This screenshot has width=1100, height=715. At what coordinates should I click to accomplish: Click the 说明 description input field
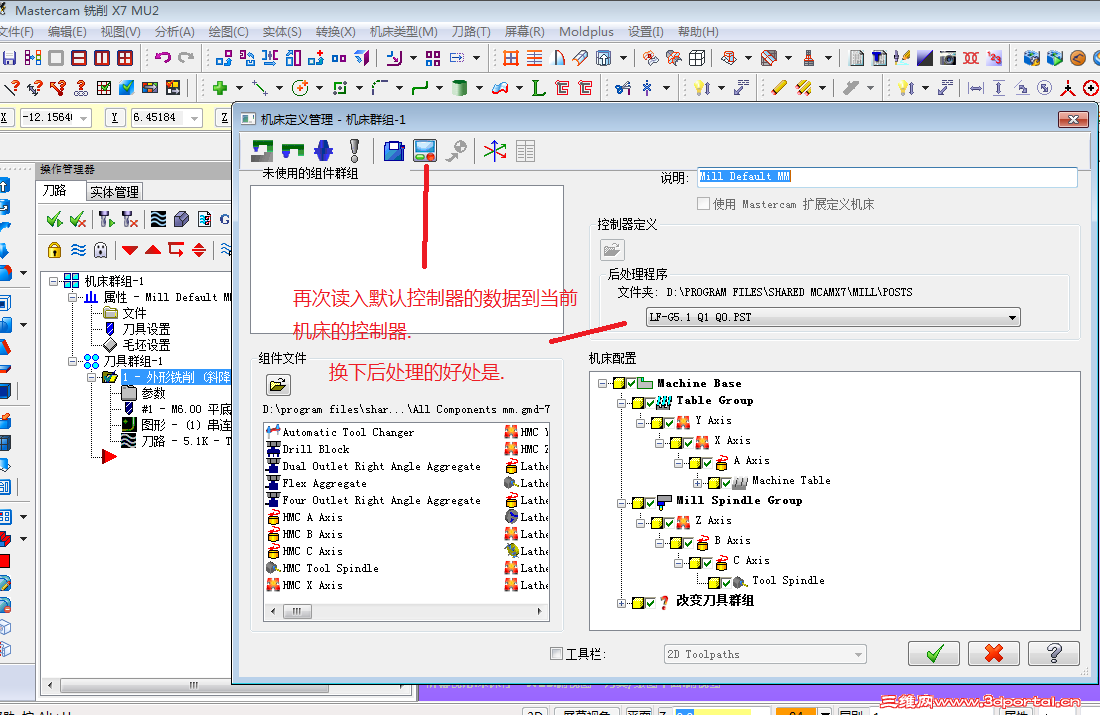click(887, 177)
